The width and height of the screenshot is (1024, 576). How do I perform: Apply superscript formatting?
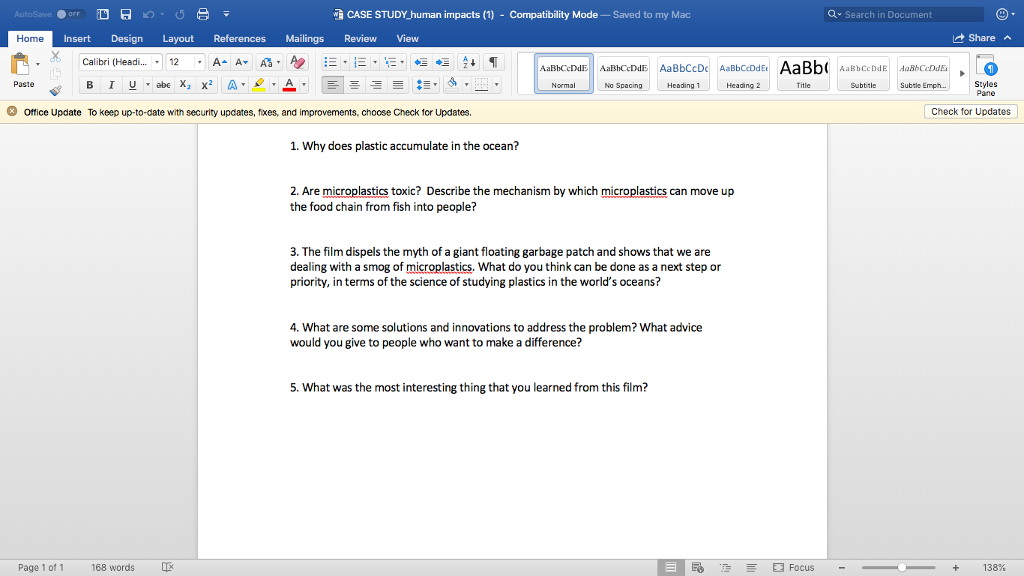click(207, 85)
